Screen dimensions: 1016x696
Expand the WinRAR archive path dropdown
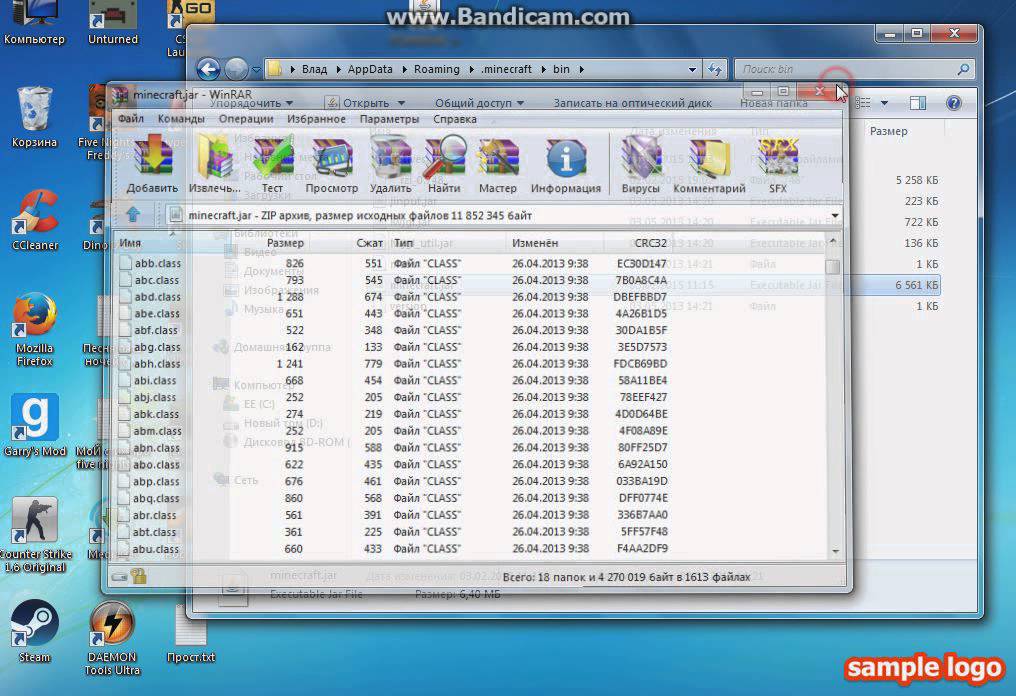[x=835, y=215]
